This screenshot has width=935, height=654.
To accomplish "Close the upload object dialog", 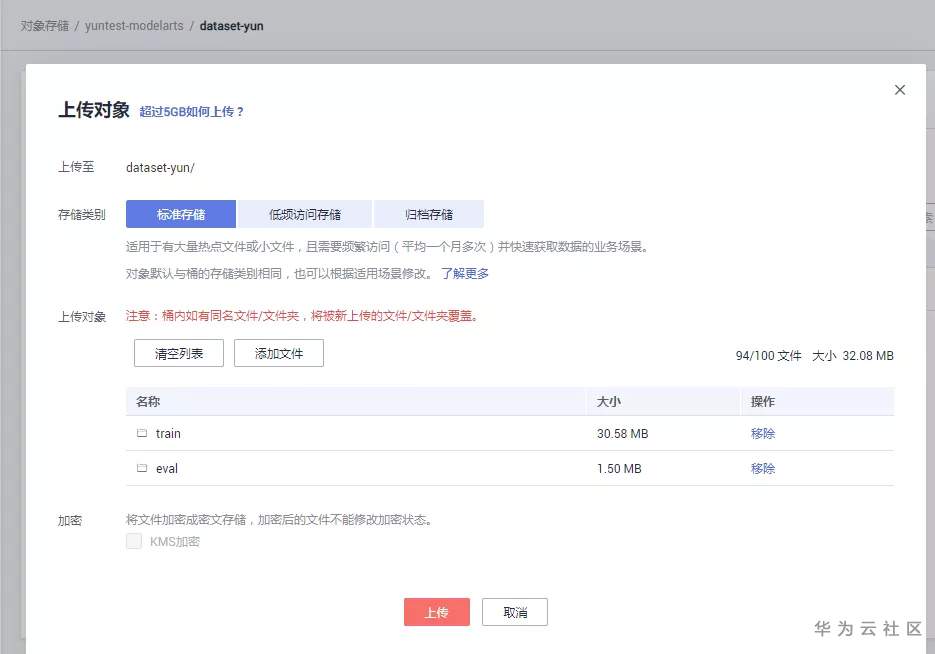I will [900, 90].
